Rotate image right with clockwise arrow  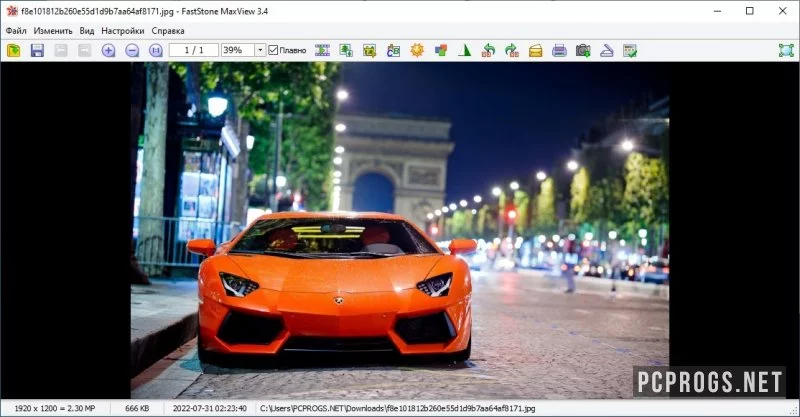(512, 50)
